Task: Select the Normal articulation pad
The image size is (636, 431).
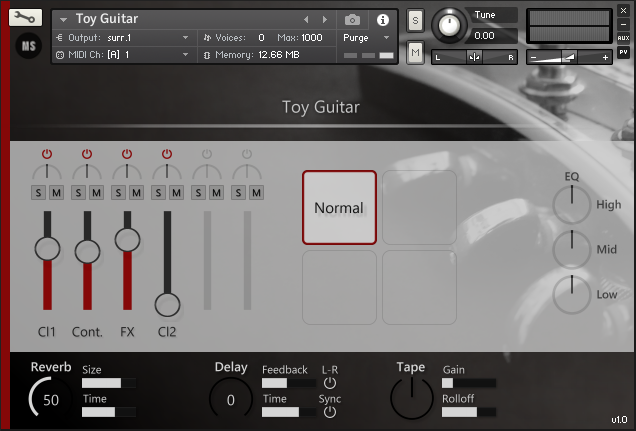Action: [x=339, y=208]
